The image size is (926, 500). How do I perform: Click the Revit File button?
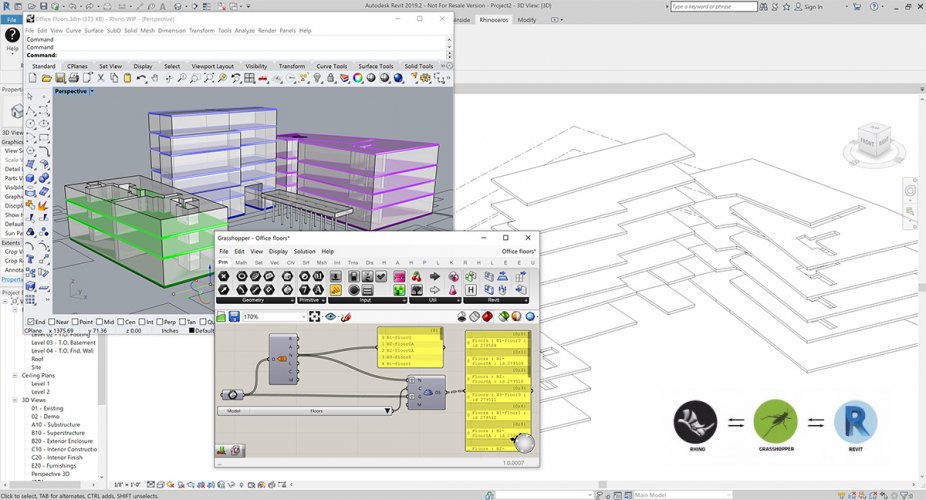11,19
